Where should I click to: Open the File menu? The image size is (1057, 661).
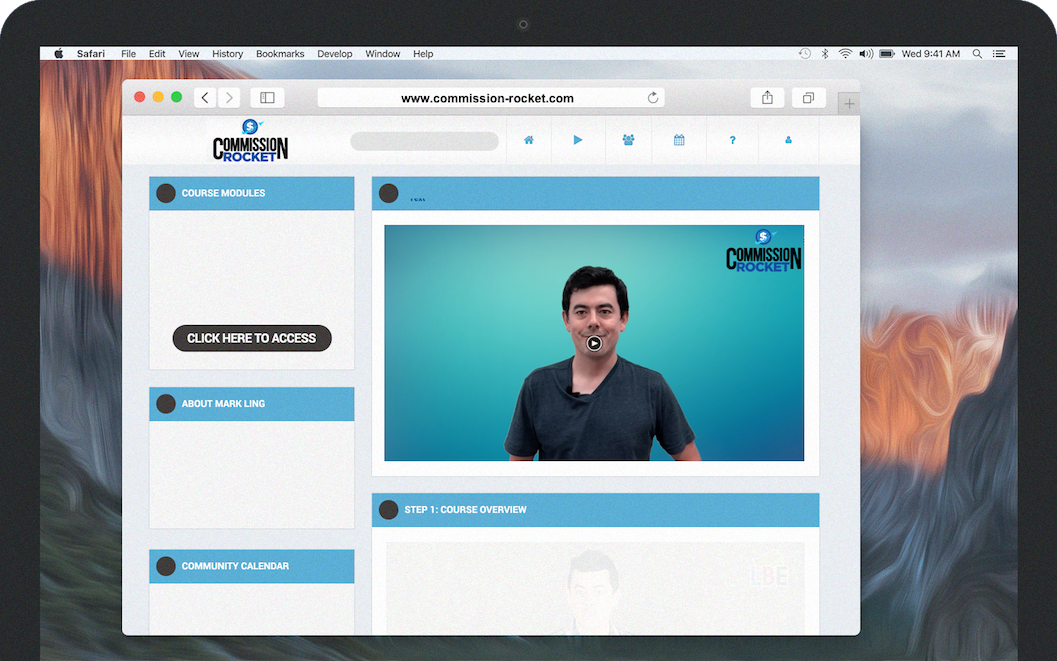pyautogui.click(x=128, y=54)
